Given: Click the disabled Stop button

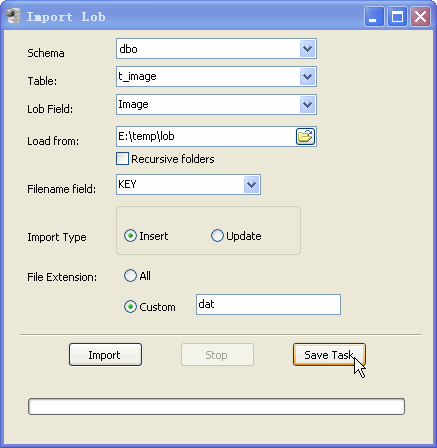Looking at the screenshot, I should click(x=217, y=355).
